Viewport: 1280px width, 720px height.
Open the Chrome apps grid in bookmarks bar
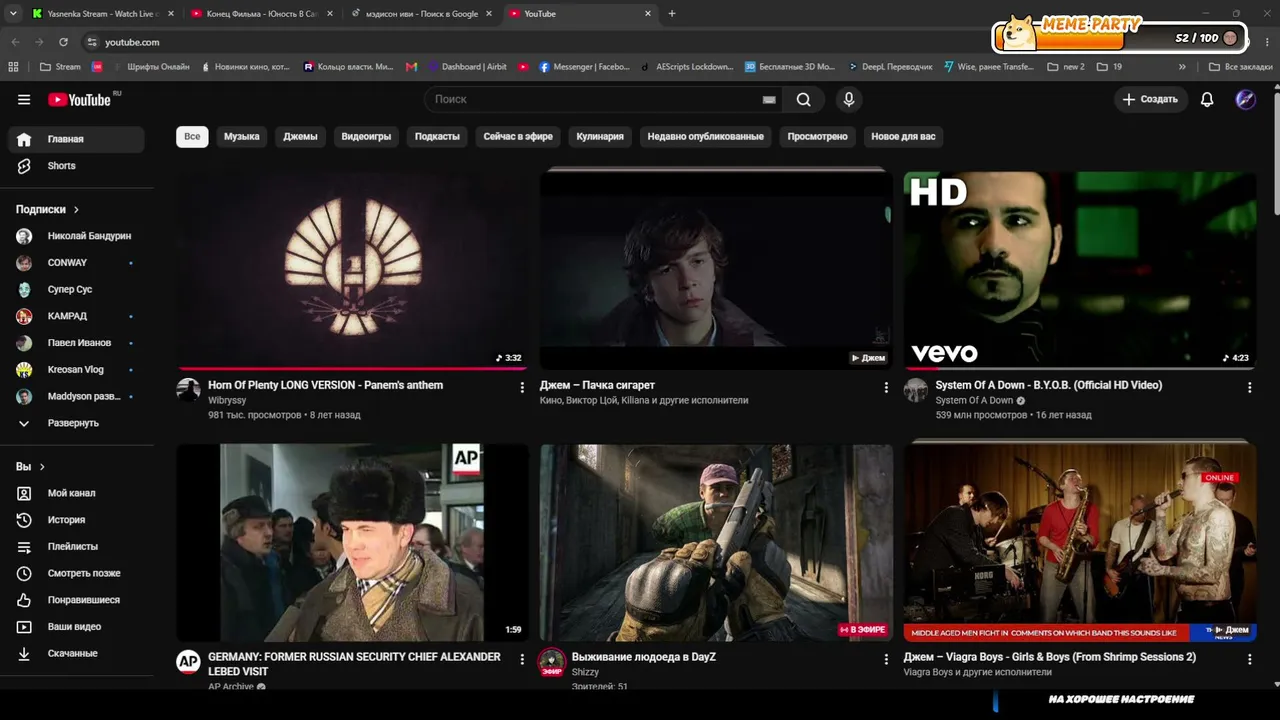(x=13, y=67)
